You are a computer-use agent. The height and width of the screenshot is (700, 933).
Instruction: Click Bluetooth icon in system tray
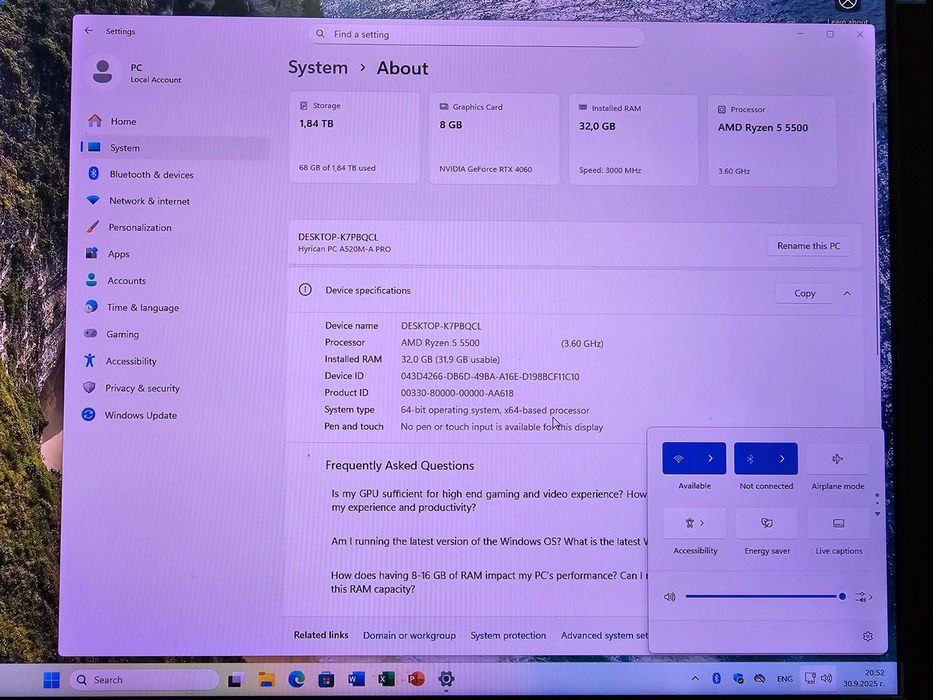716,679
